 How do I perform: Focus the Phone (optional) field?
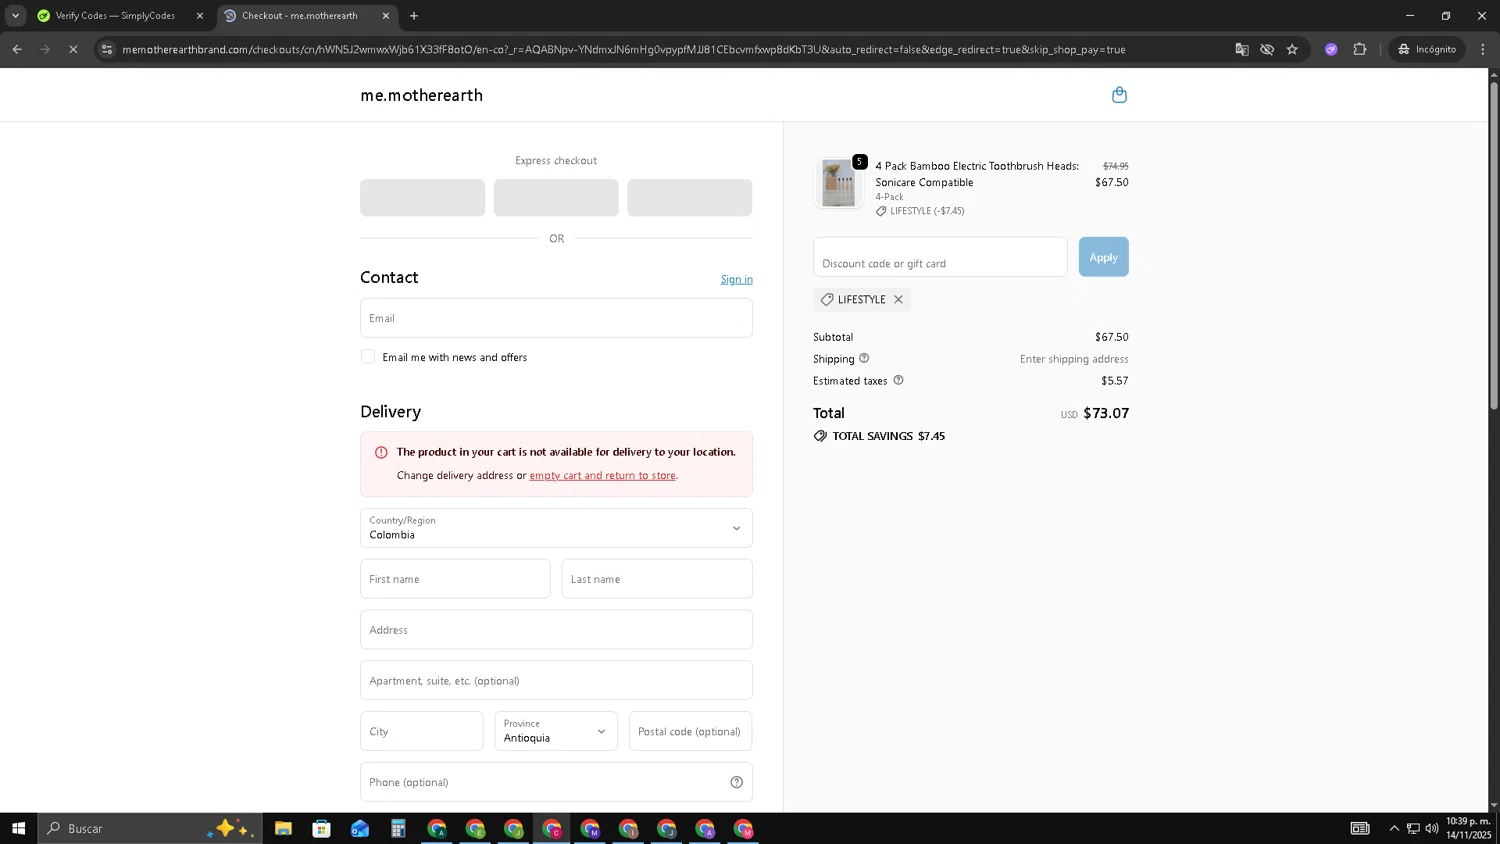[556, 782]
